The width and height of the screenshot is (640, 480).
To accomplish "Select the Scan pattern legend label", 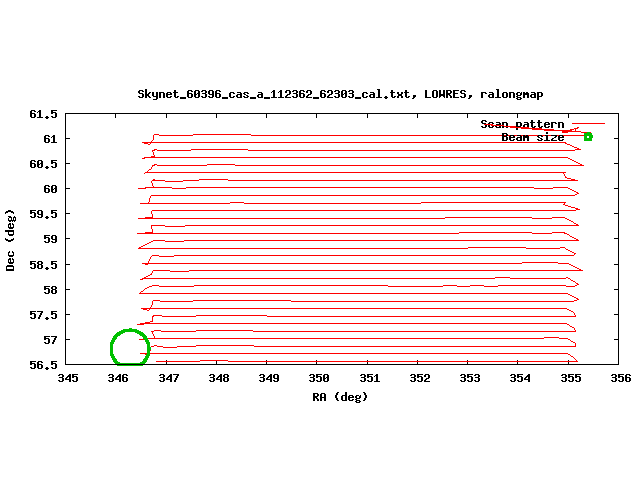I will coord(522,124).
